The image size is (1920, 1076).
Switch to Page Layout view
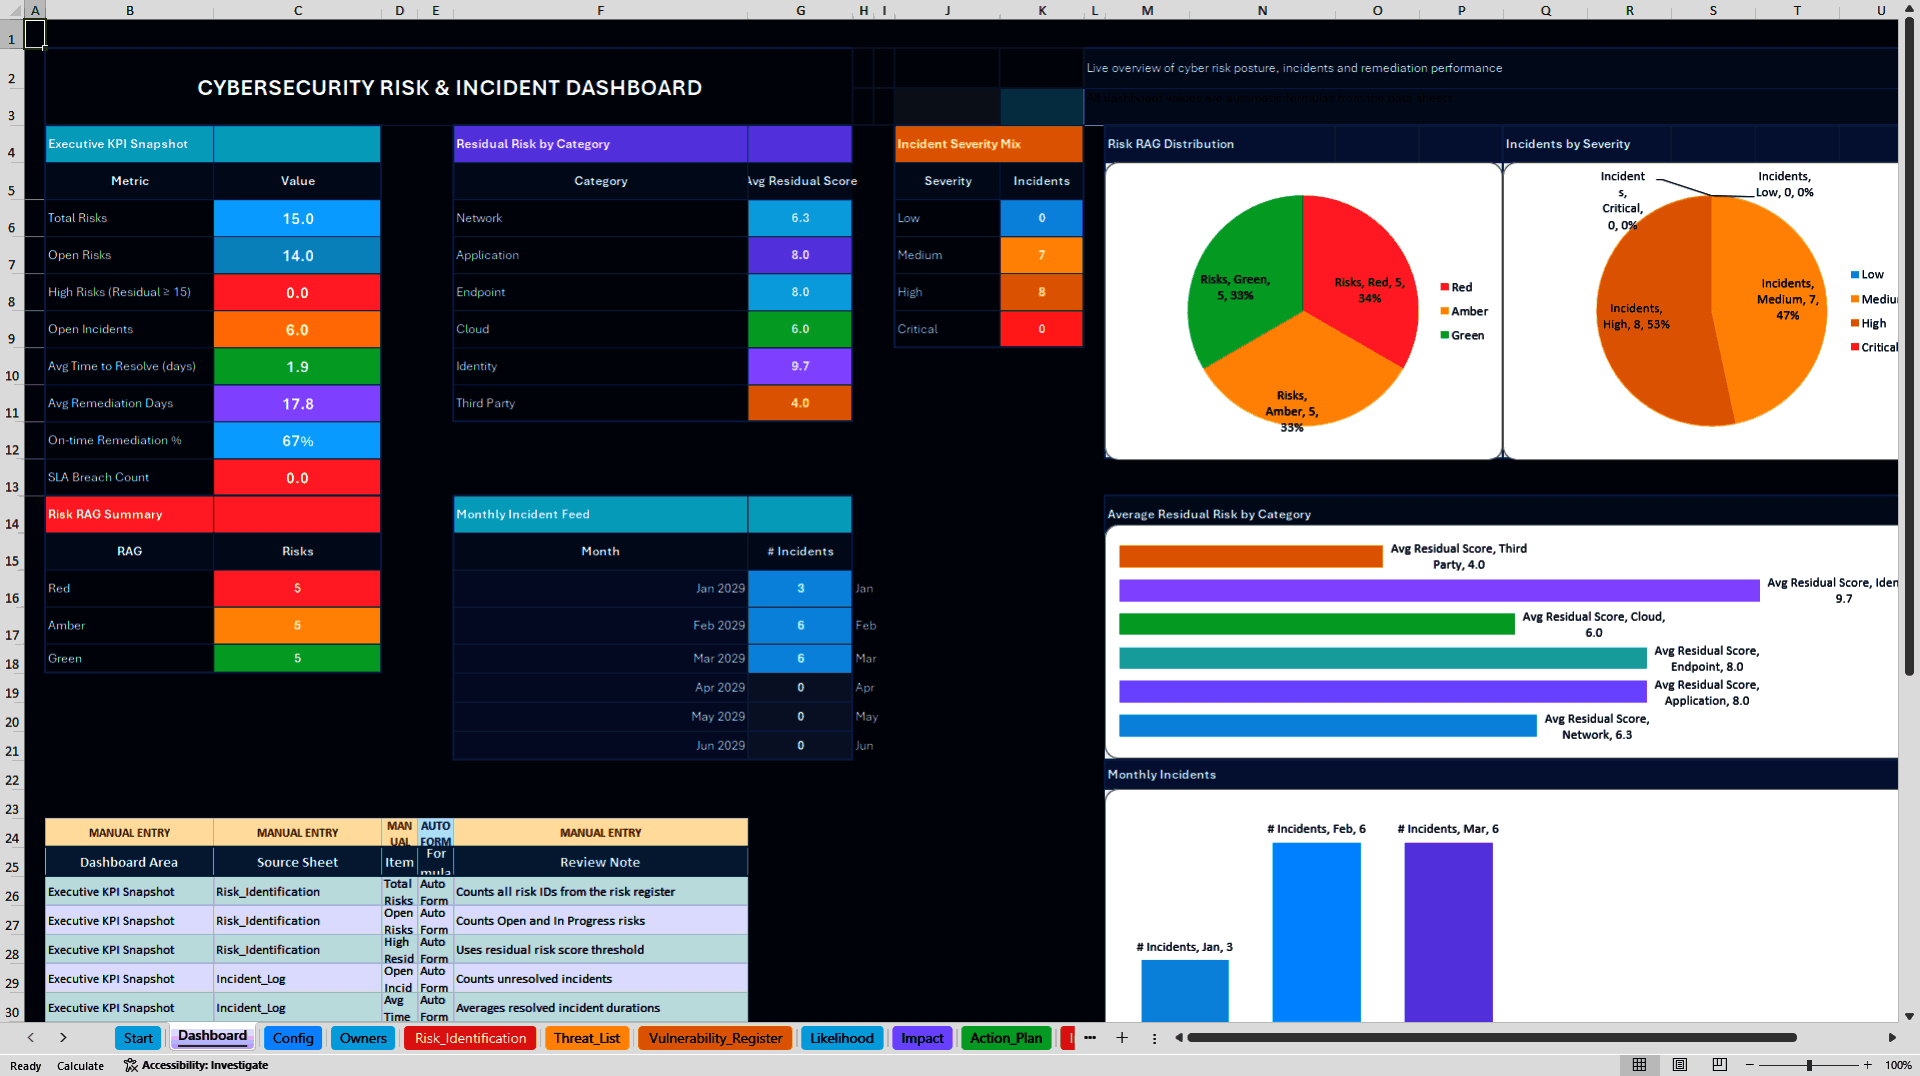coord(1679,1065)
